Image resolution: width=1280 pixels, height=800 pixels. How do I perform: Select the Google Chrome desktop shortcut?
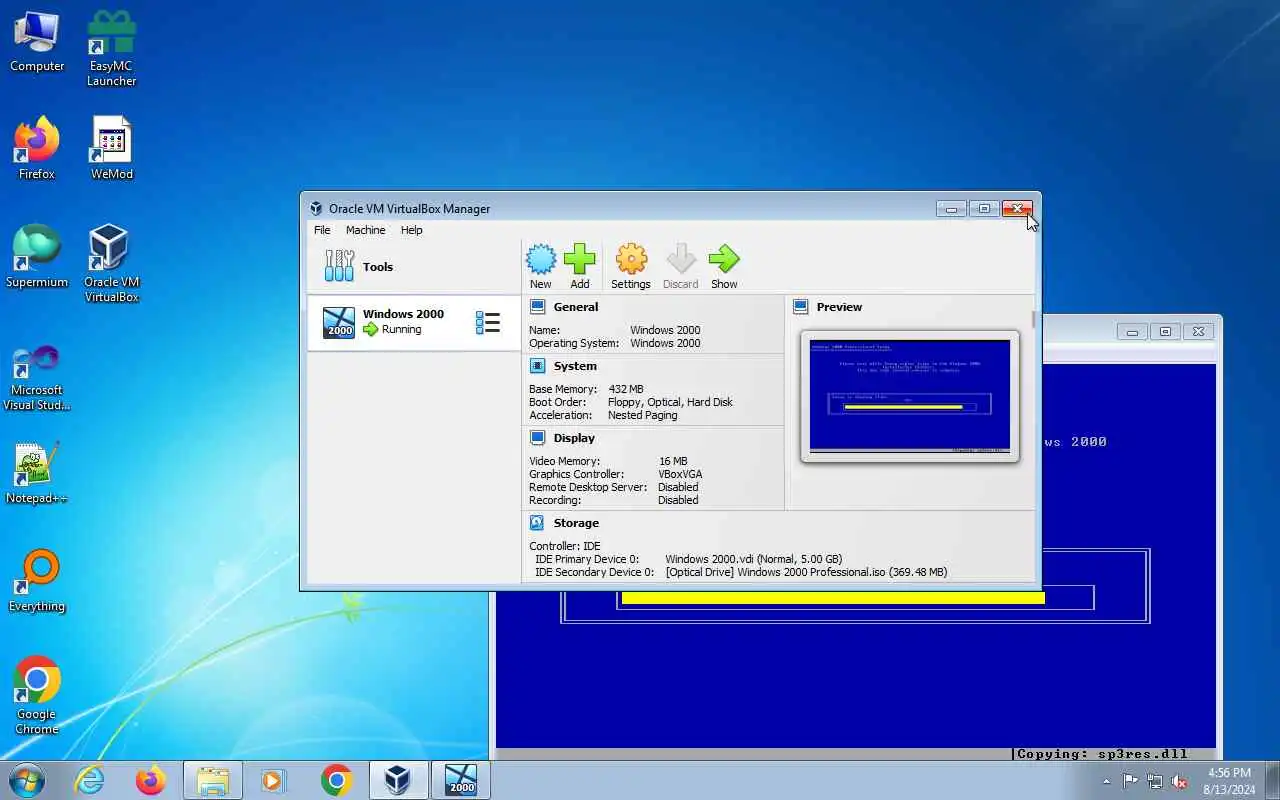tap(37, 695)
